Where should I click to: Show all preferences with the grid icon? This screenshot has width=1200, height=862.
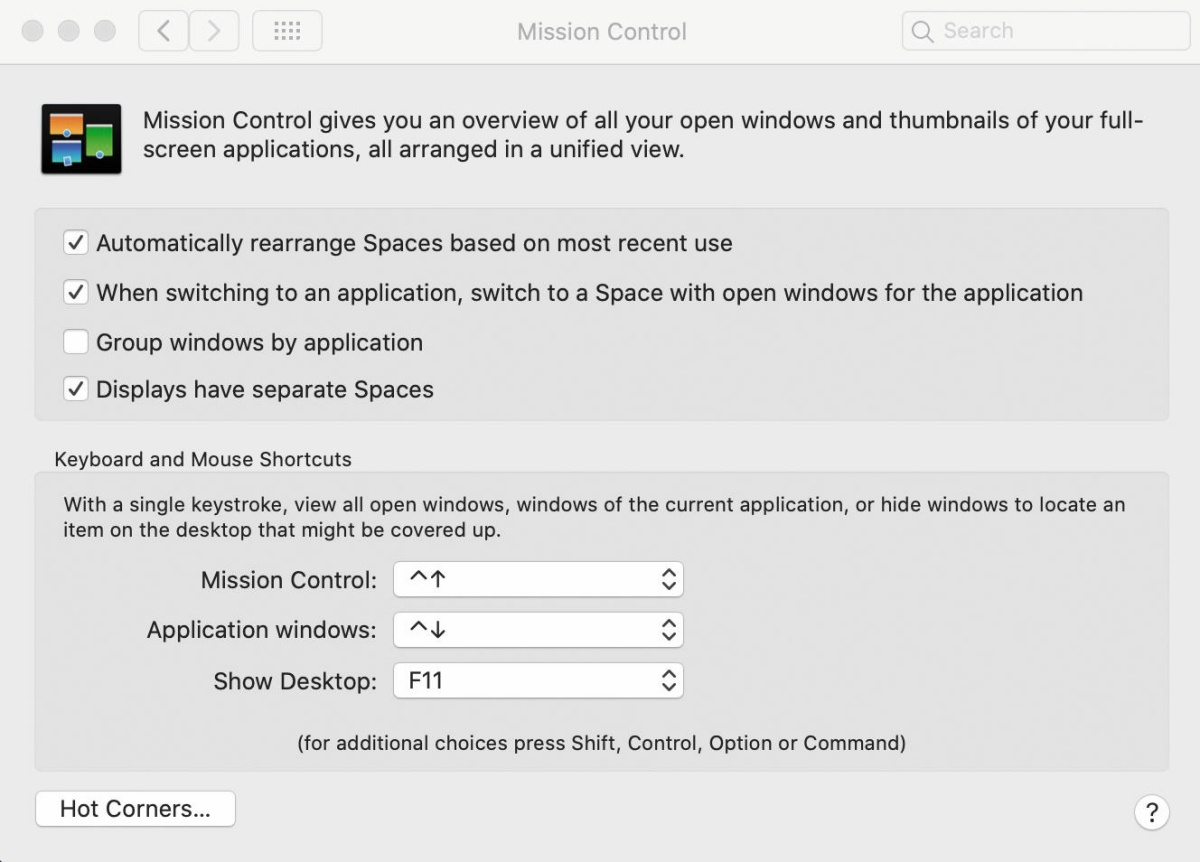click(x=287, y=31)
